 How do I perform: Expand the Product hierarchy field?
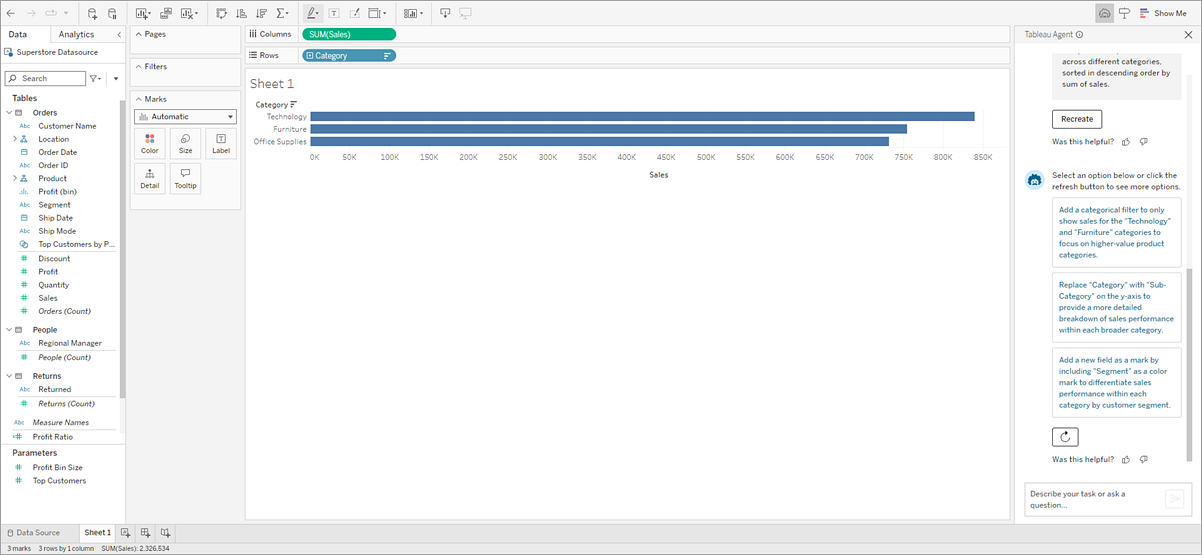click(15, 178)
